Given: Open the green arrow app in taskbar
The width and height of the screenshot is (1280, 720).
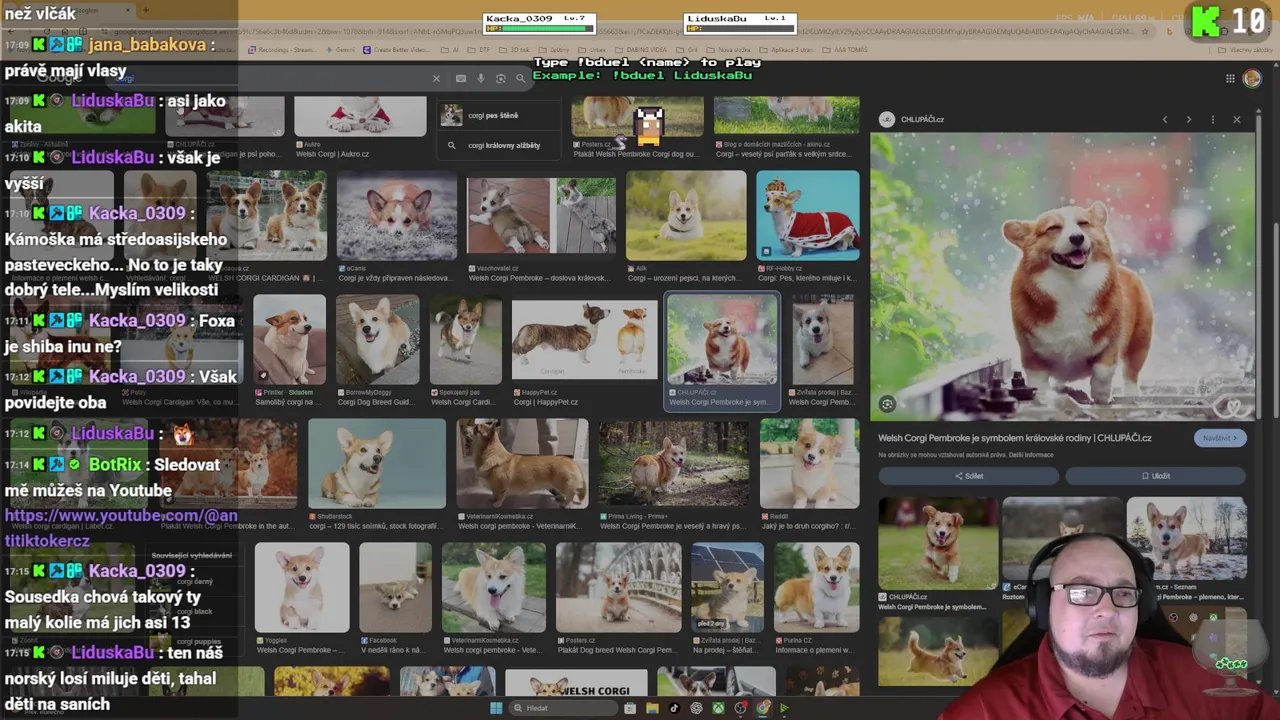Looking at the screenshot, I should coord(784,708).
